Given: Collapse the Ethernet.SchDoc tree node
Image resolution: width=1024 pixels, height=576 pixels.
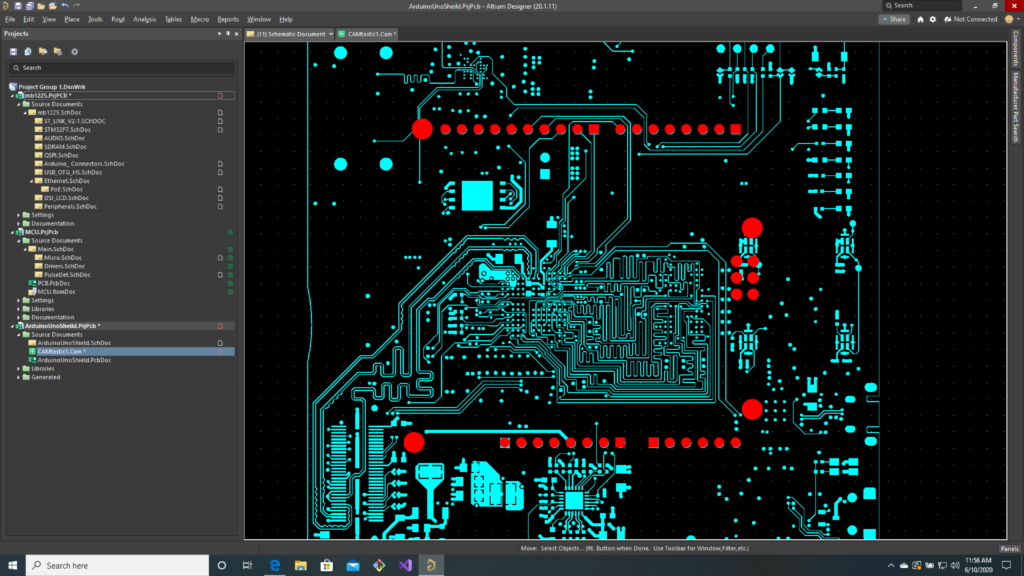Looking at the screenshot, I should click(x=33, y=180).
